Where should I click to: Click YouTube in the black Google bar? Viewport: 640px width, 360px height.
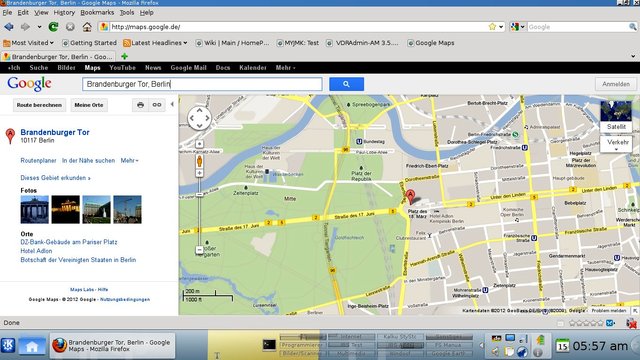(x=122, y=68)
